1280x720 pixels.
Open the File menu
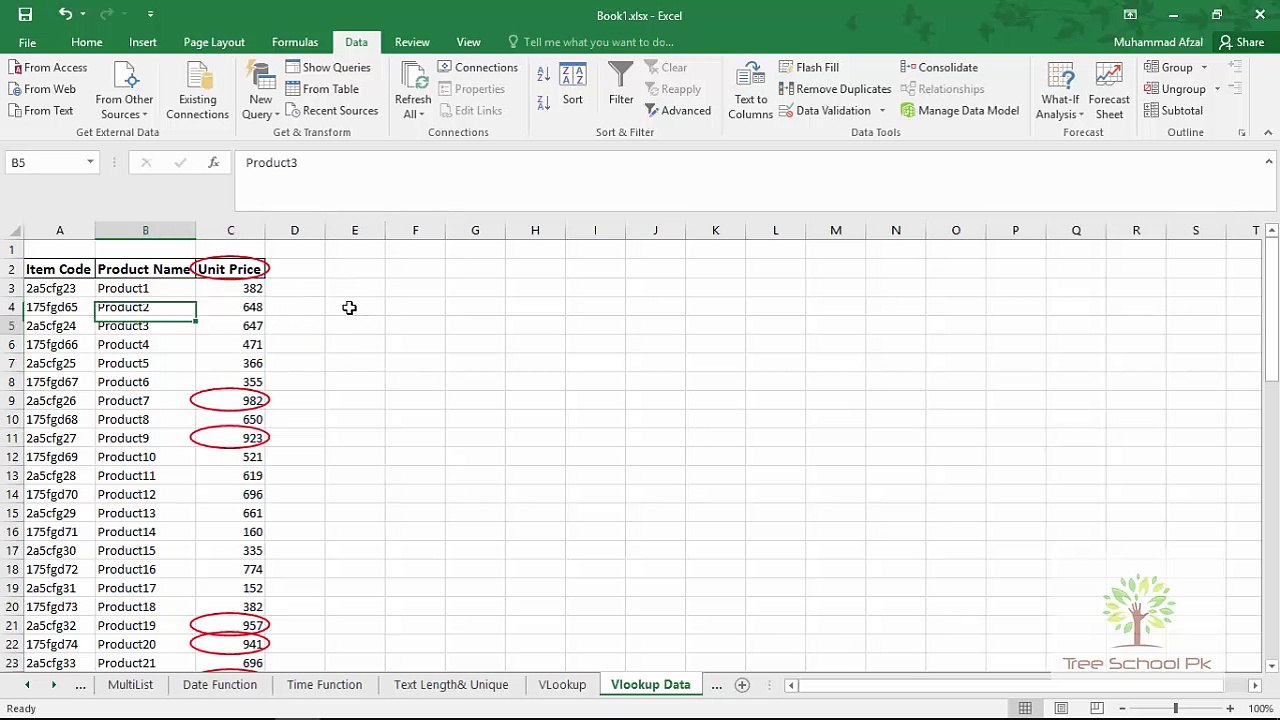(27, 42)
